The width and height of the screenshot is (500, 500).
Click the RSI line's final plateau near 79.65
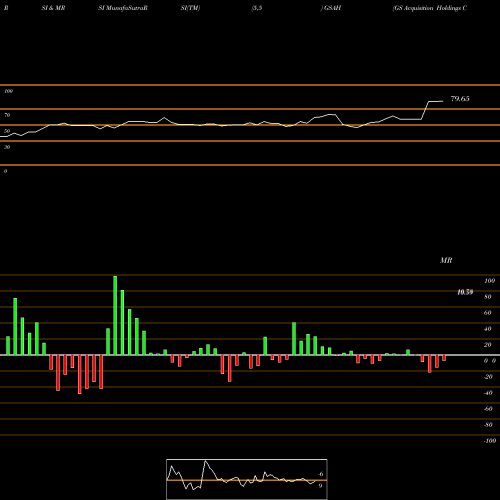click(436, 101)
